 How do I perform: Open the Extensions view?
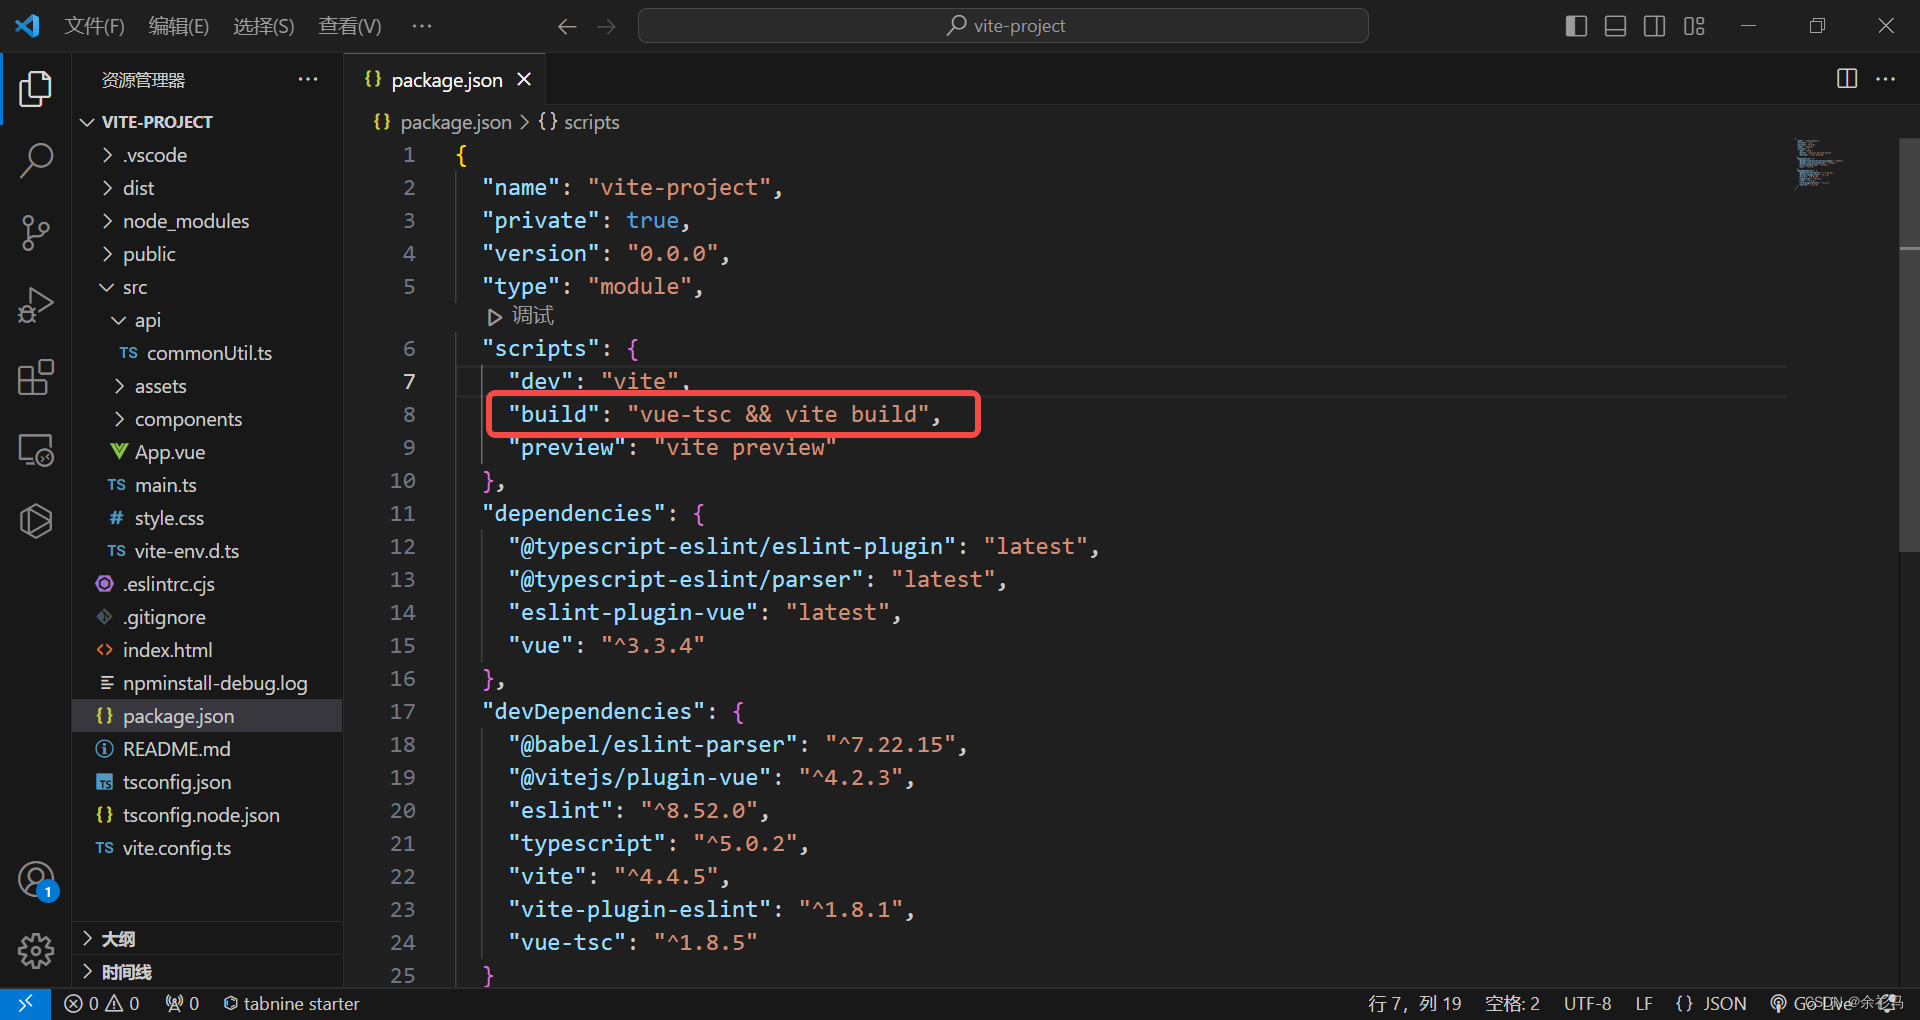pyautogui.click(x=36, y=377)
